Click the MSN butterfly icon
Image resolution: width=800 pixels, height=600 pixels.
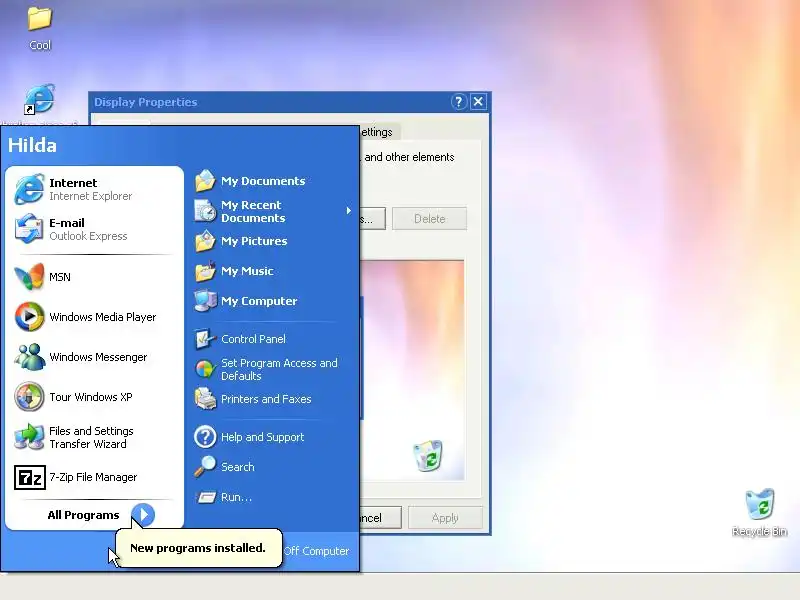29,277
